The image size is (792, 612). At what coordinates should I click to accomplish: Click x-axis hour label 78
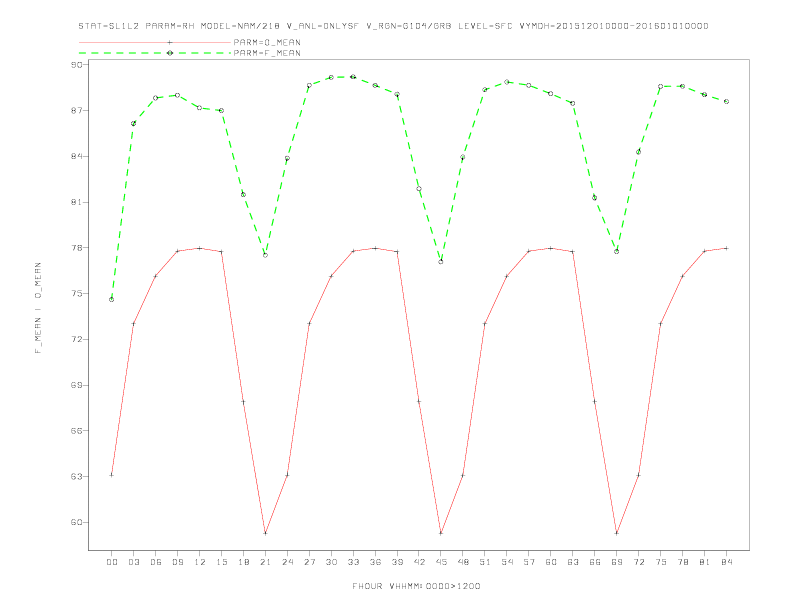683,562
